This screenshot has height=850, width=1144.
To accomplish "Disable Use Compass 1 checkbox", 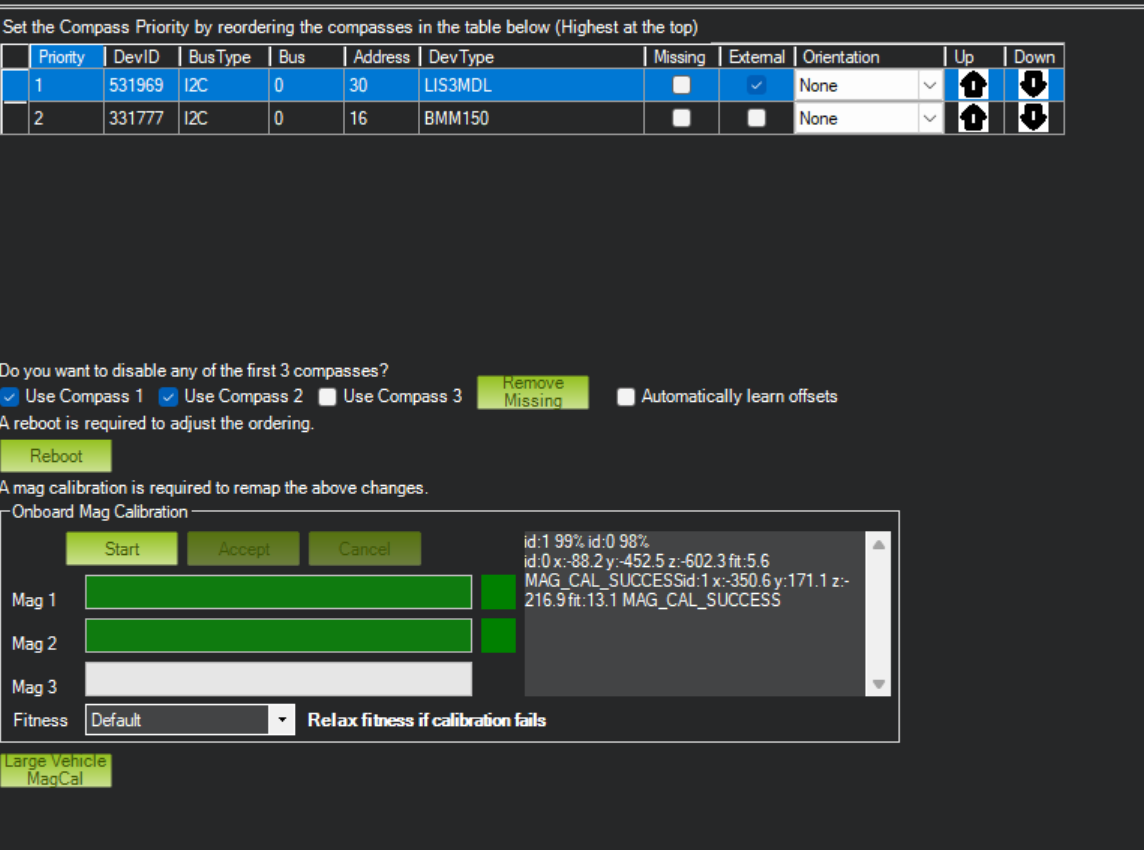I will tap(10, 397).
